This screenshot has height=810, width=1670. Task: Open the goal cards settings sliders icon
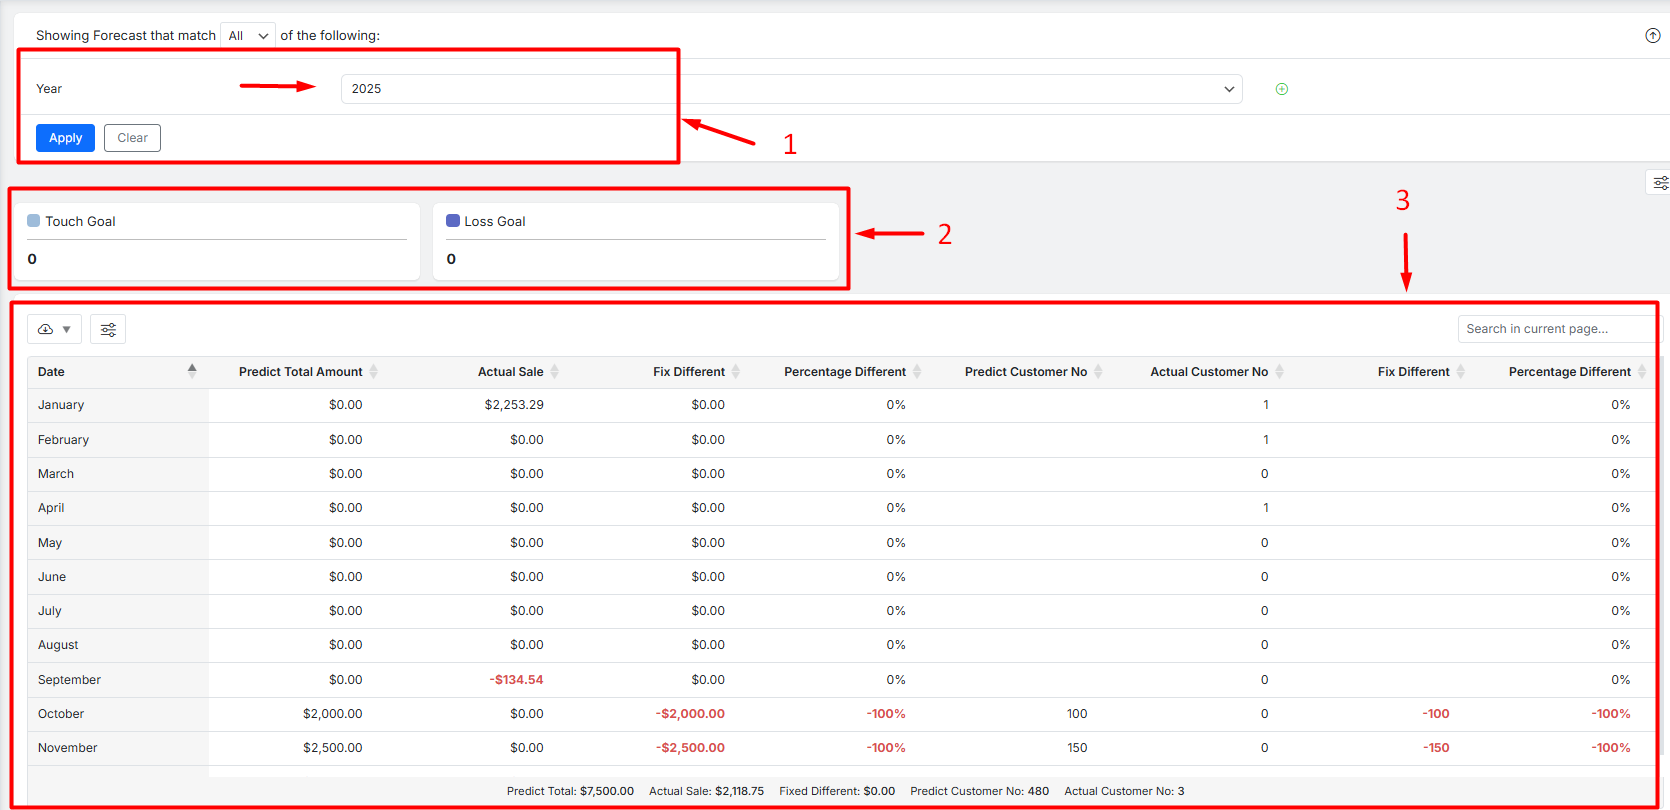click(x=1660, y=183)
